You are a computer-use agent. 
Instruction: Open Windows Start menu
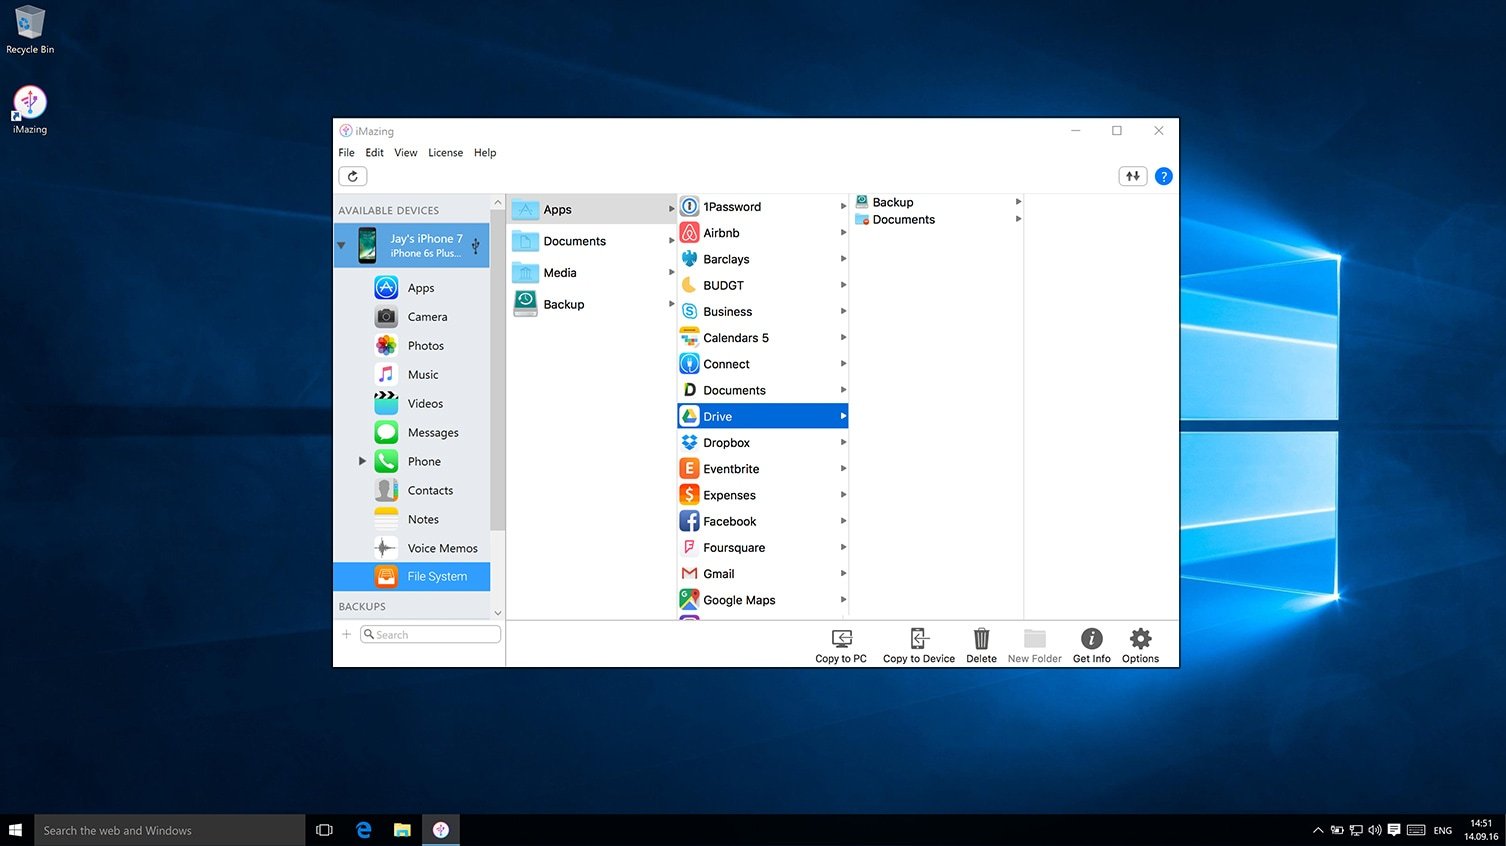click(16, 830)
